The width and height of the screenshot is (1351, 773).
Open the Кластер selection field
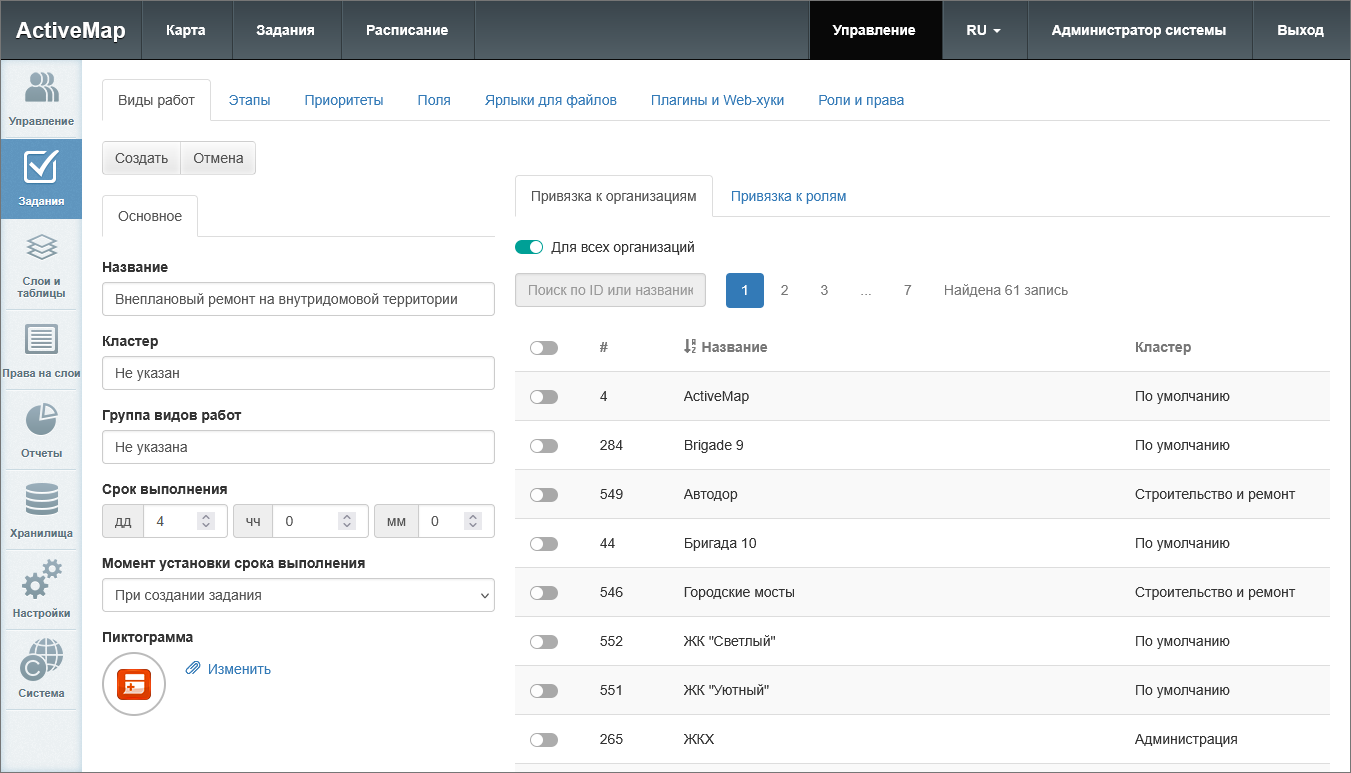click(x=298, y=373)
